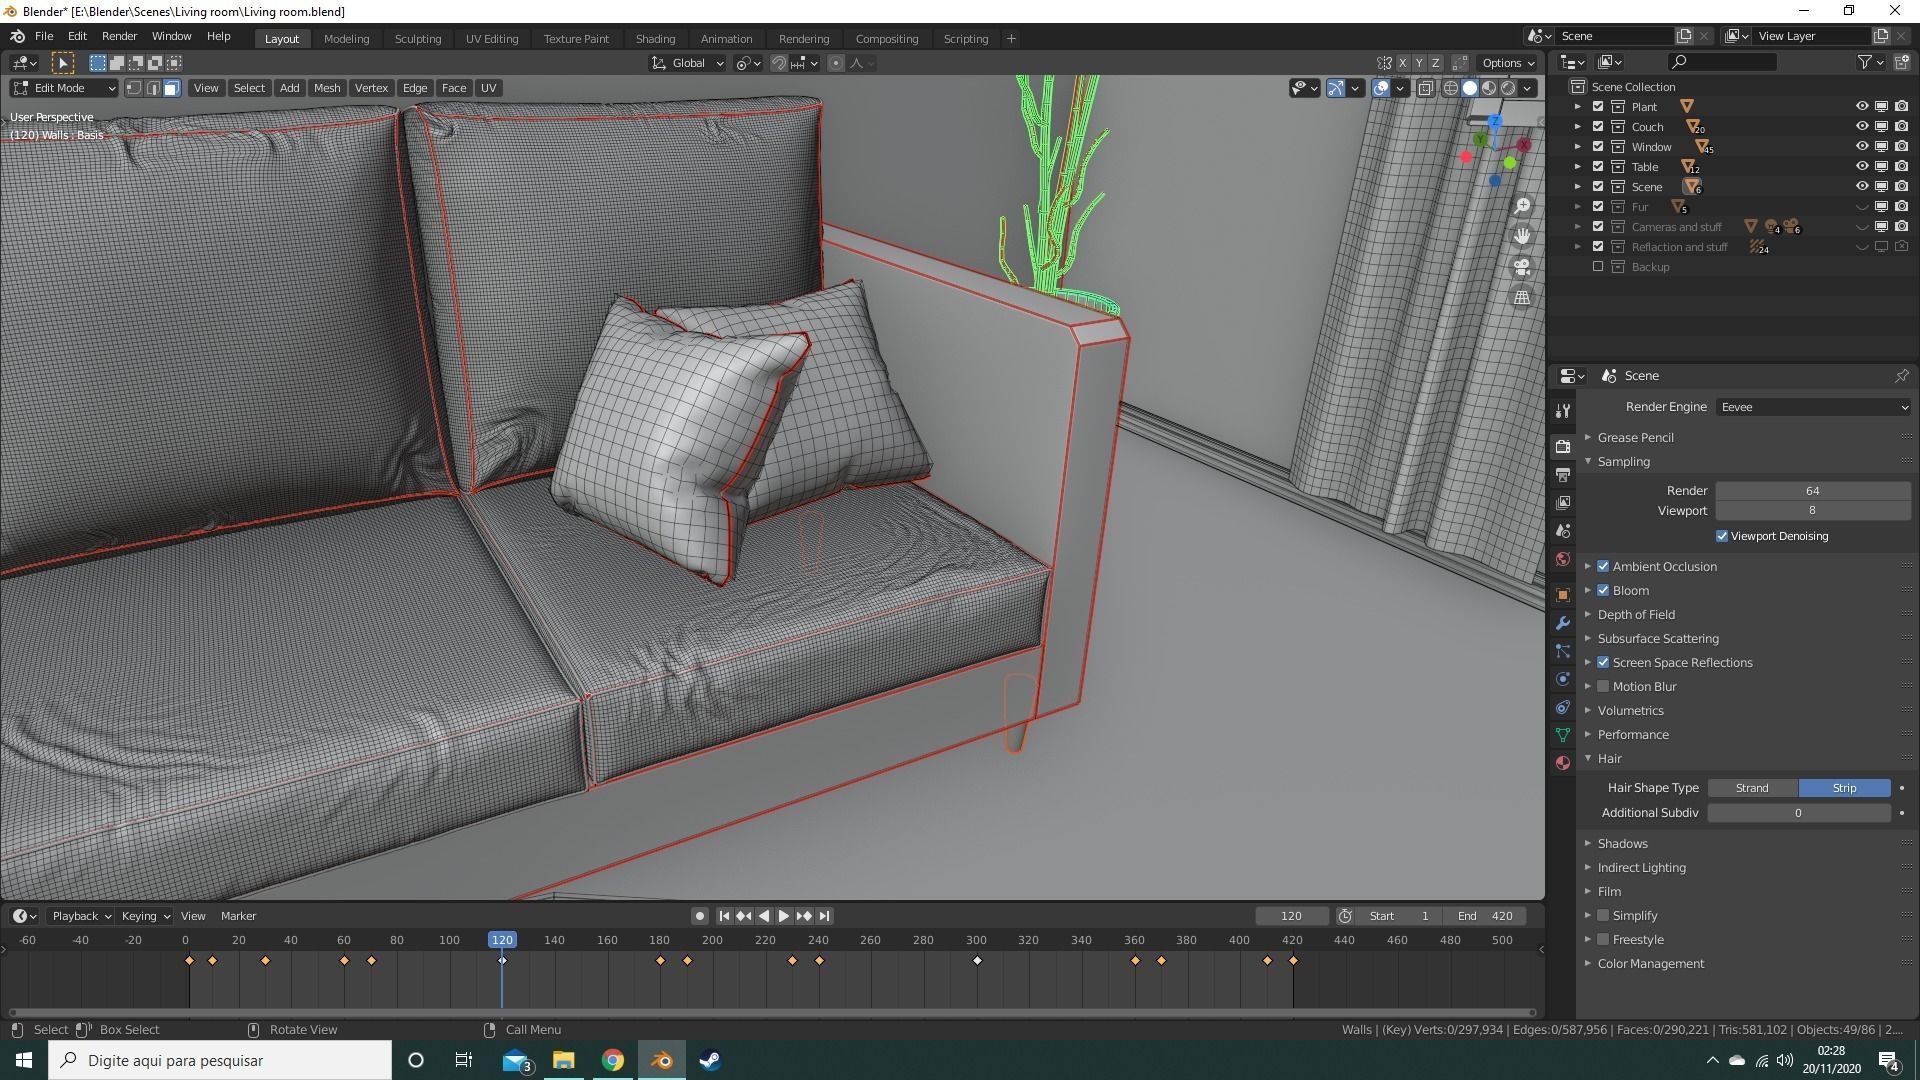This screenshot has width=1920, height=1080.
Task: Enable rendered viewport shading
Action: 1508,88
